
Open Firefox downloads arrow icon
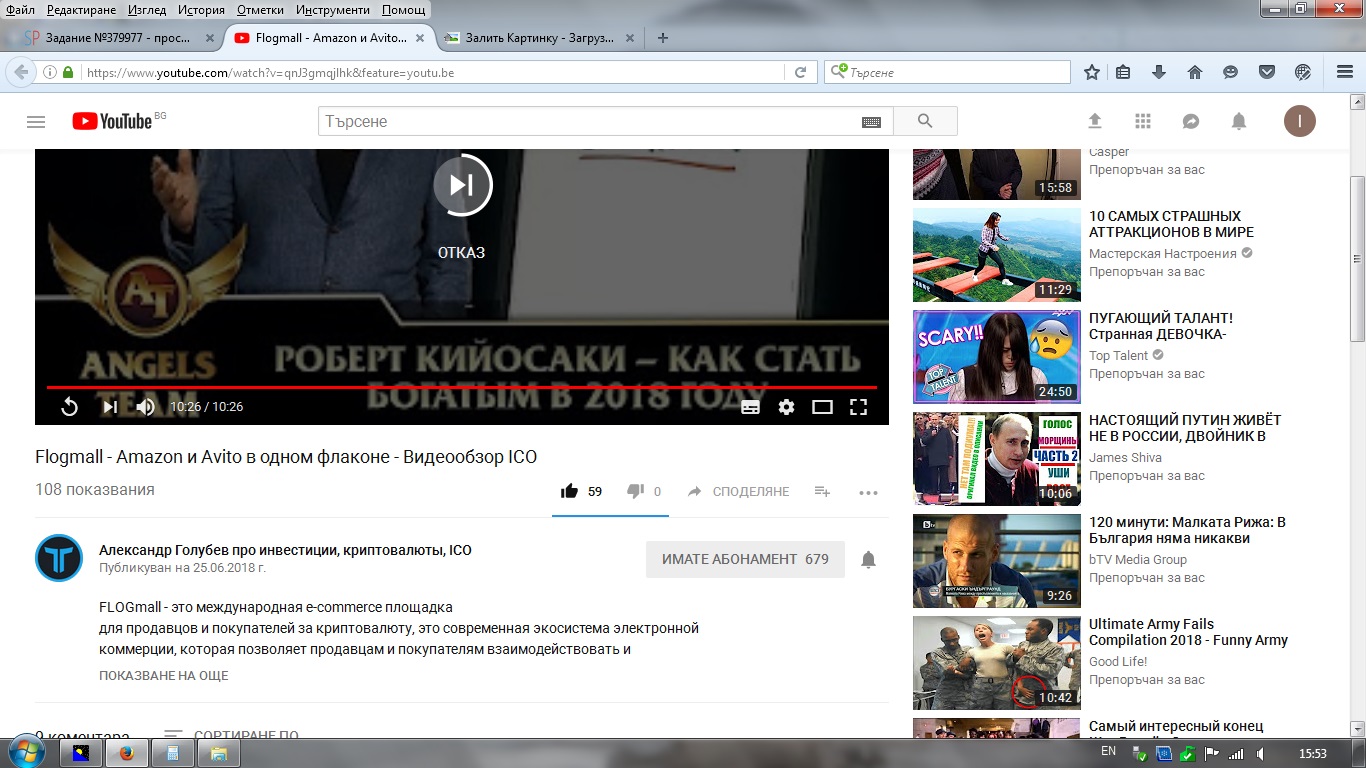click(1159, 72)
